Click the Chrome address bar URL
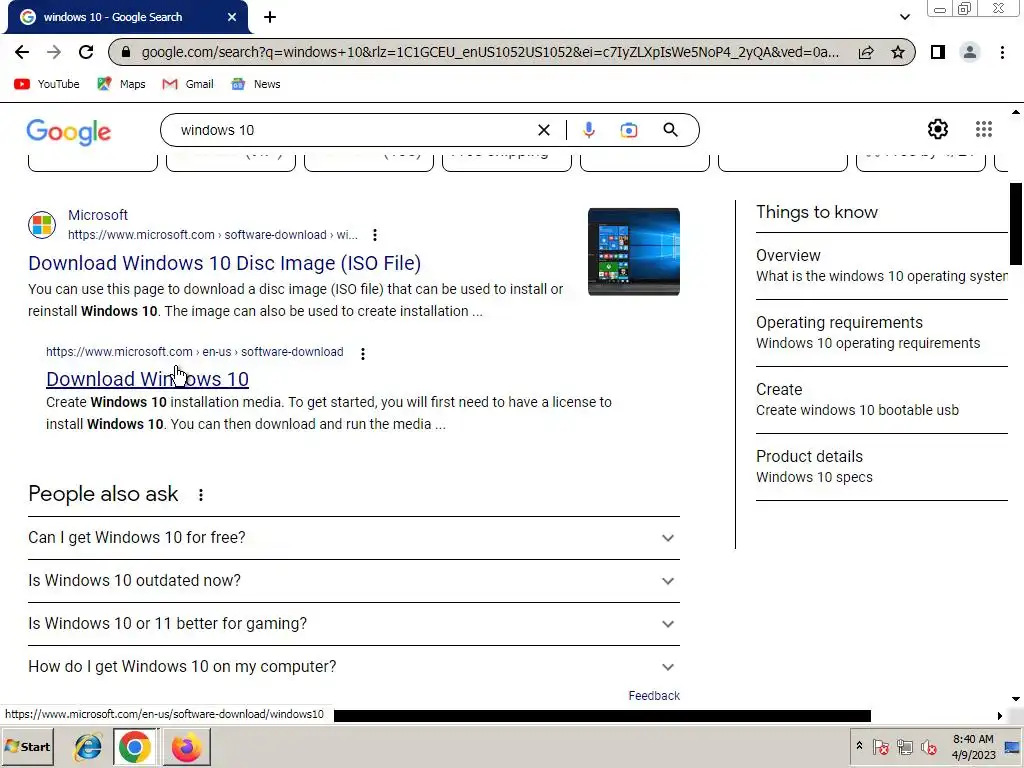This screenshot has height=768, width=1024. 490,52
